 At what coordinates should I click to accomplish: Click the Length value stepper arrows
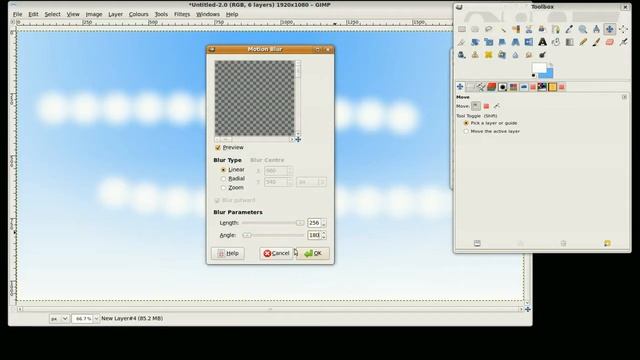tap(324, 223)
